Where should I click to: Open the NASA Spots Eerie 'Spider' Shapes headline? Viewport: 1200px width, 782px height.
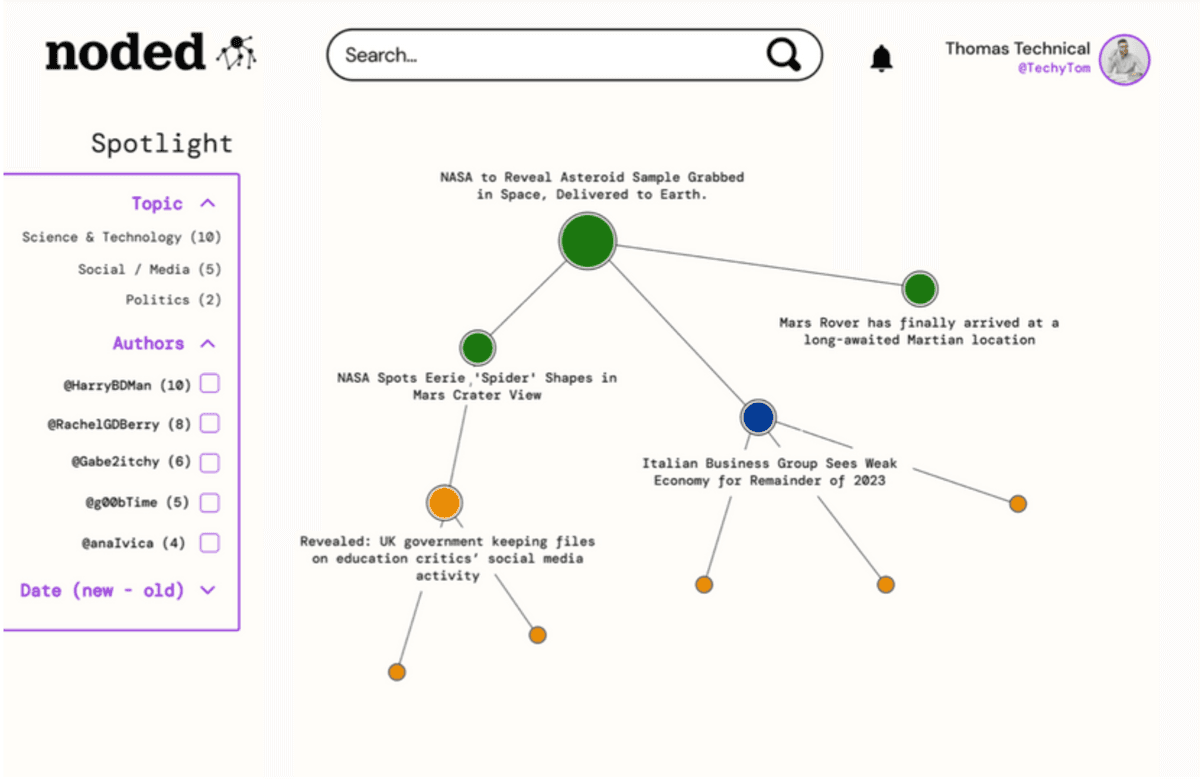[477, 386]
